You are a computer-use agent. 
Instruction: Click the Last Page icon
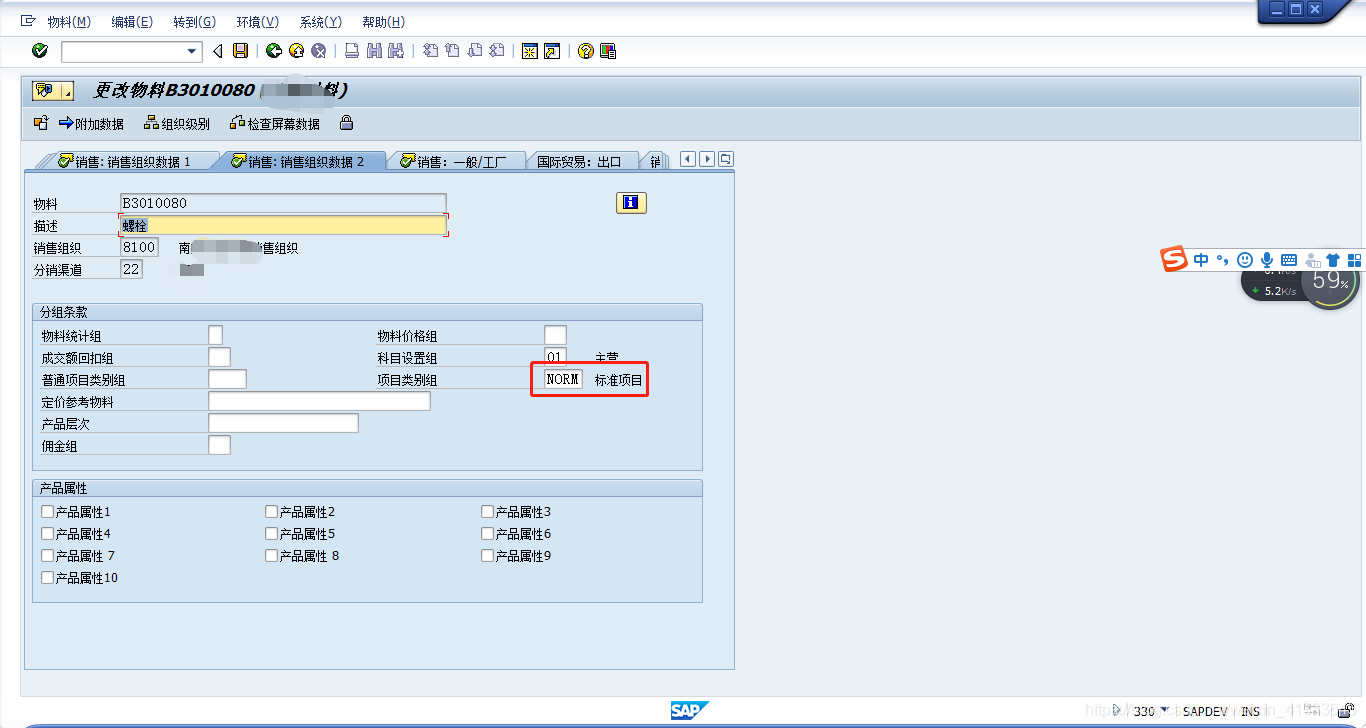tap(496, 51)
